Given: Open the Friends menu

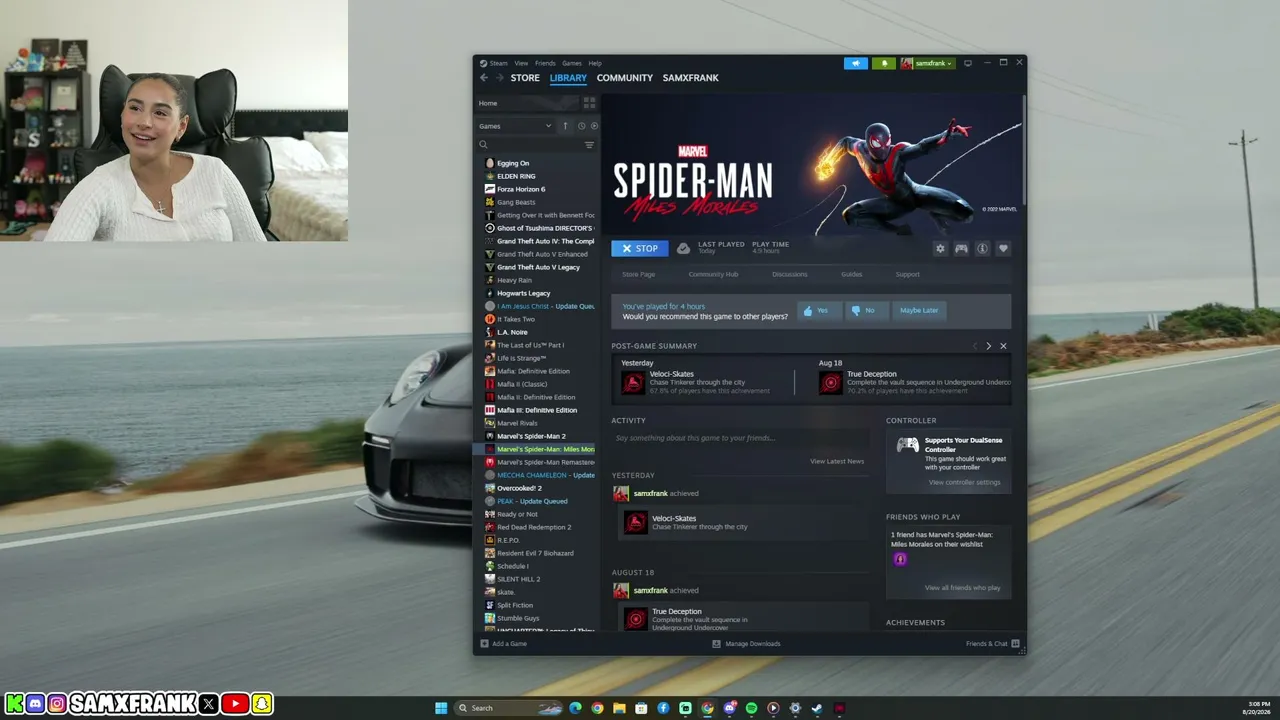Looking at the screenshot, I should point(545,63).
